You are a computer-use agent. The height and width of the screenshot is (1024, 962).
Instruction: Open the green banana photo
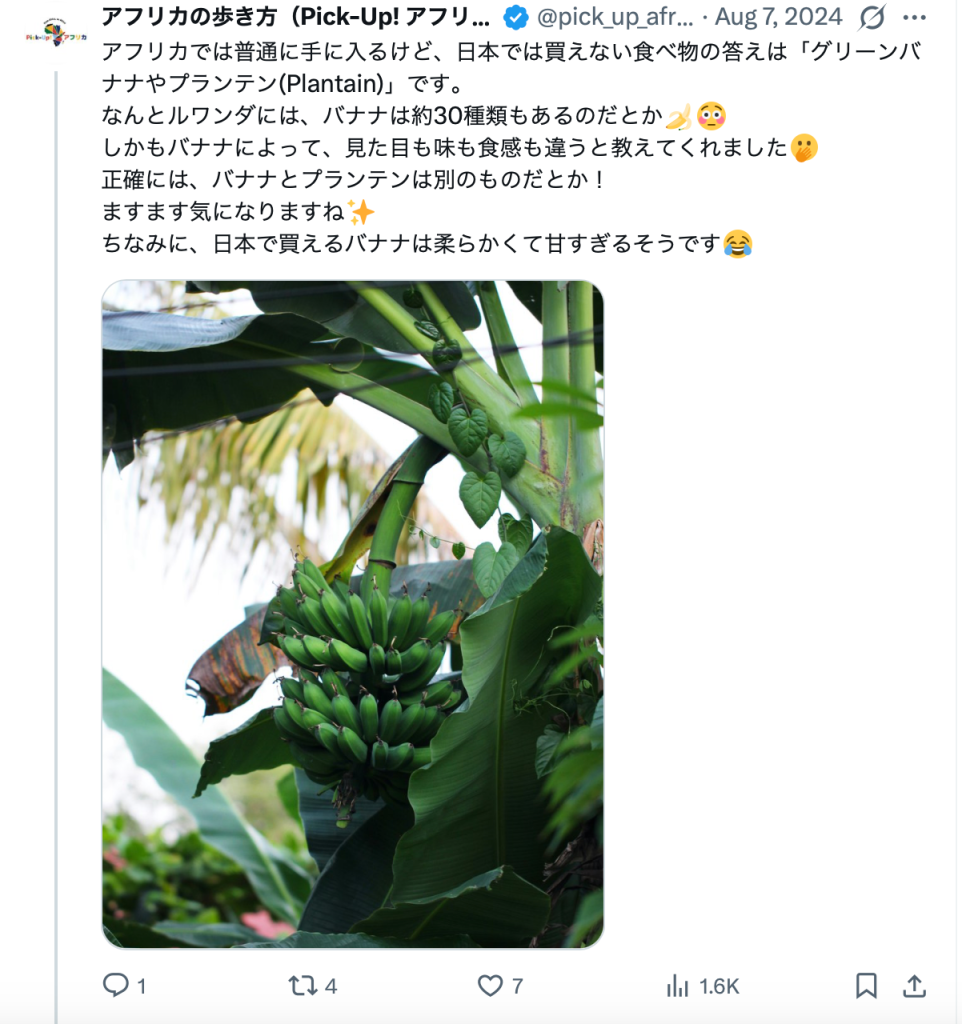click(x=353, y=614)
